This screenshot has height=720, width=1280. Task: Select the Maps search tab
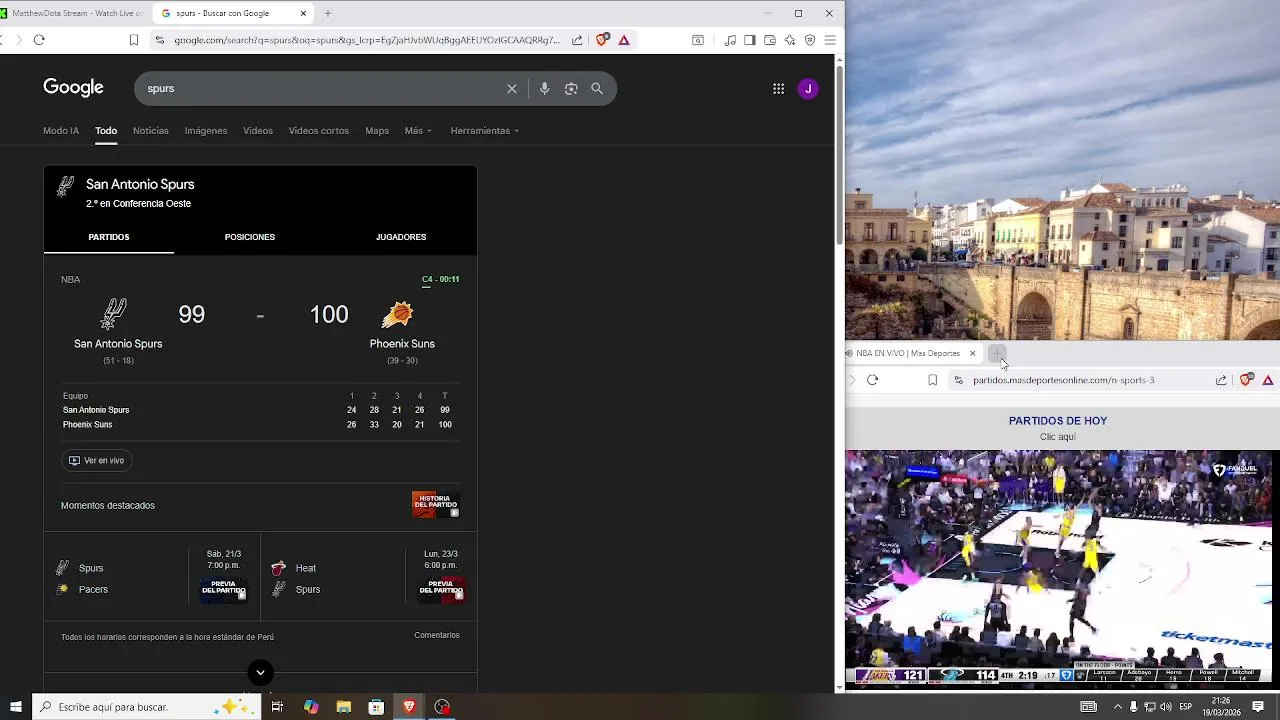click(377, 131)
